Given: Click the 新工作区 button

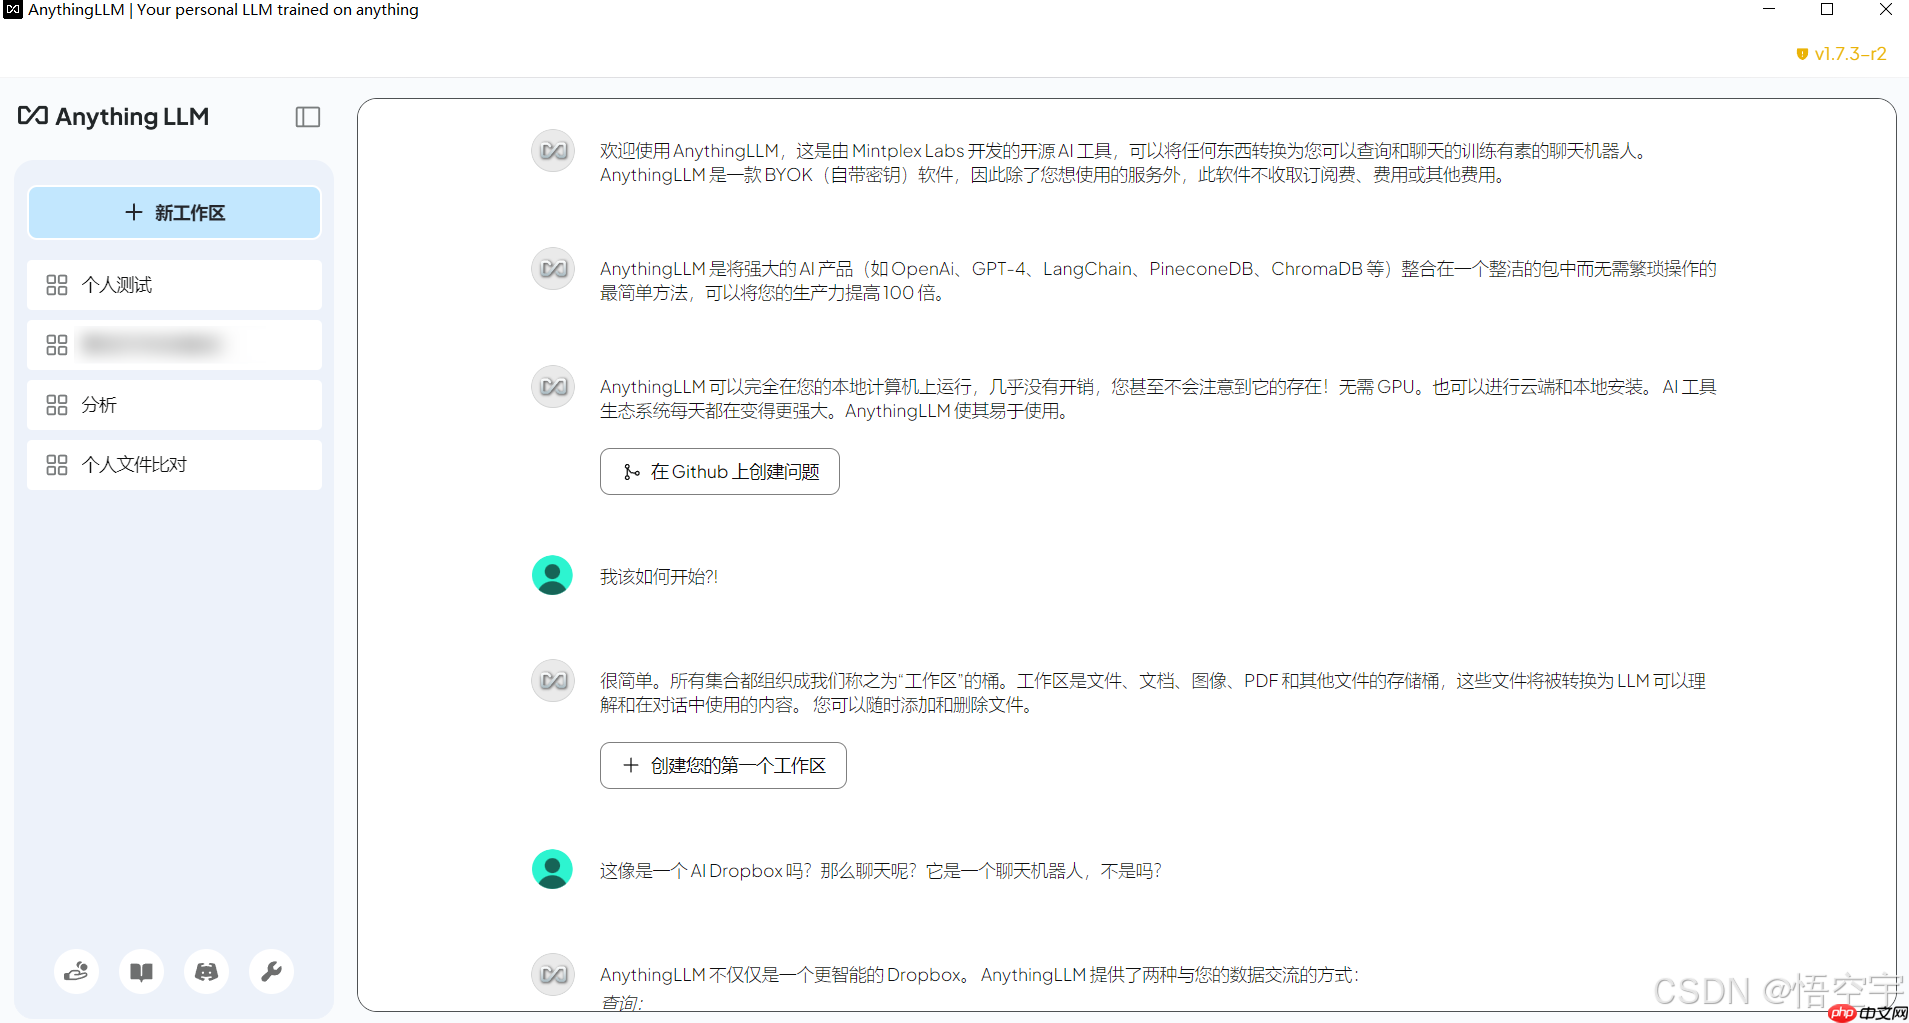Looking at the screenshot, I should [x=174, y=212].
